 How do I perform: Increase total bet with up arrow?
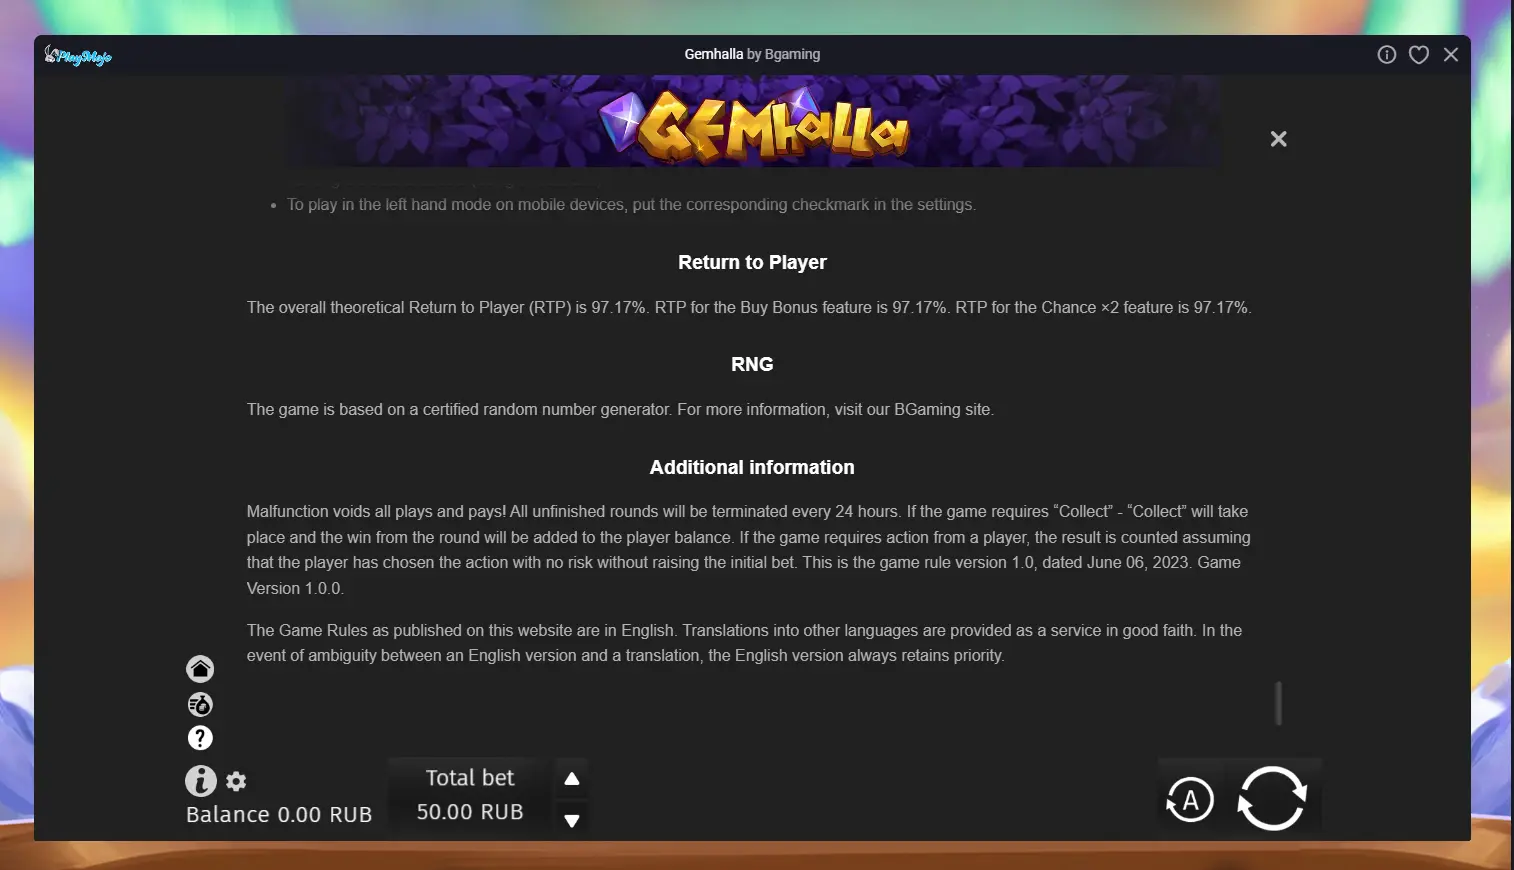(x=572, y=779)
